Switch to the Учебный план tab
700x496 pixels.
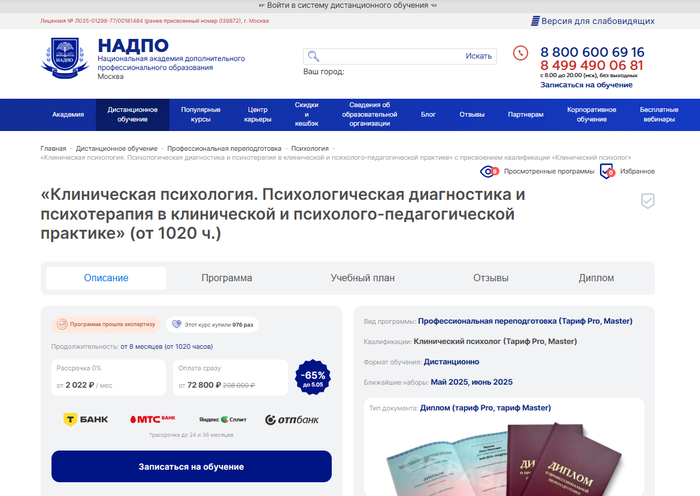click(362, 278)
